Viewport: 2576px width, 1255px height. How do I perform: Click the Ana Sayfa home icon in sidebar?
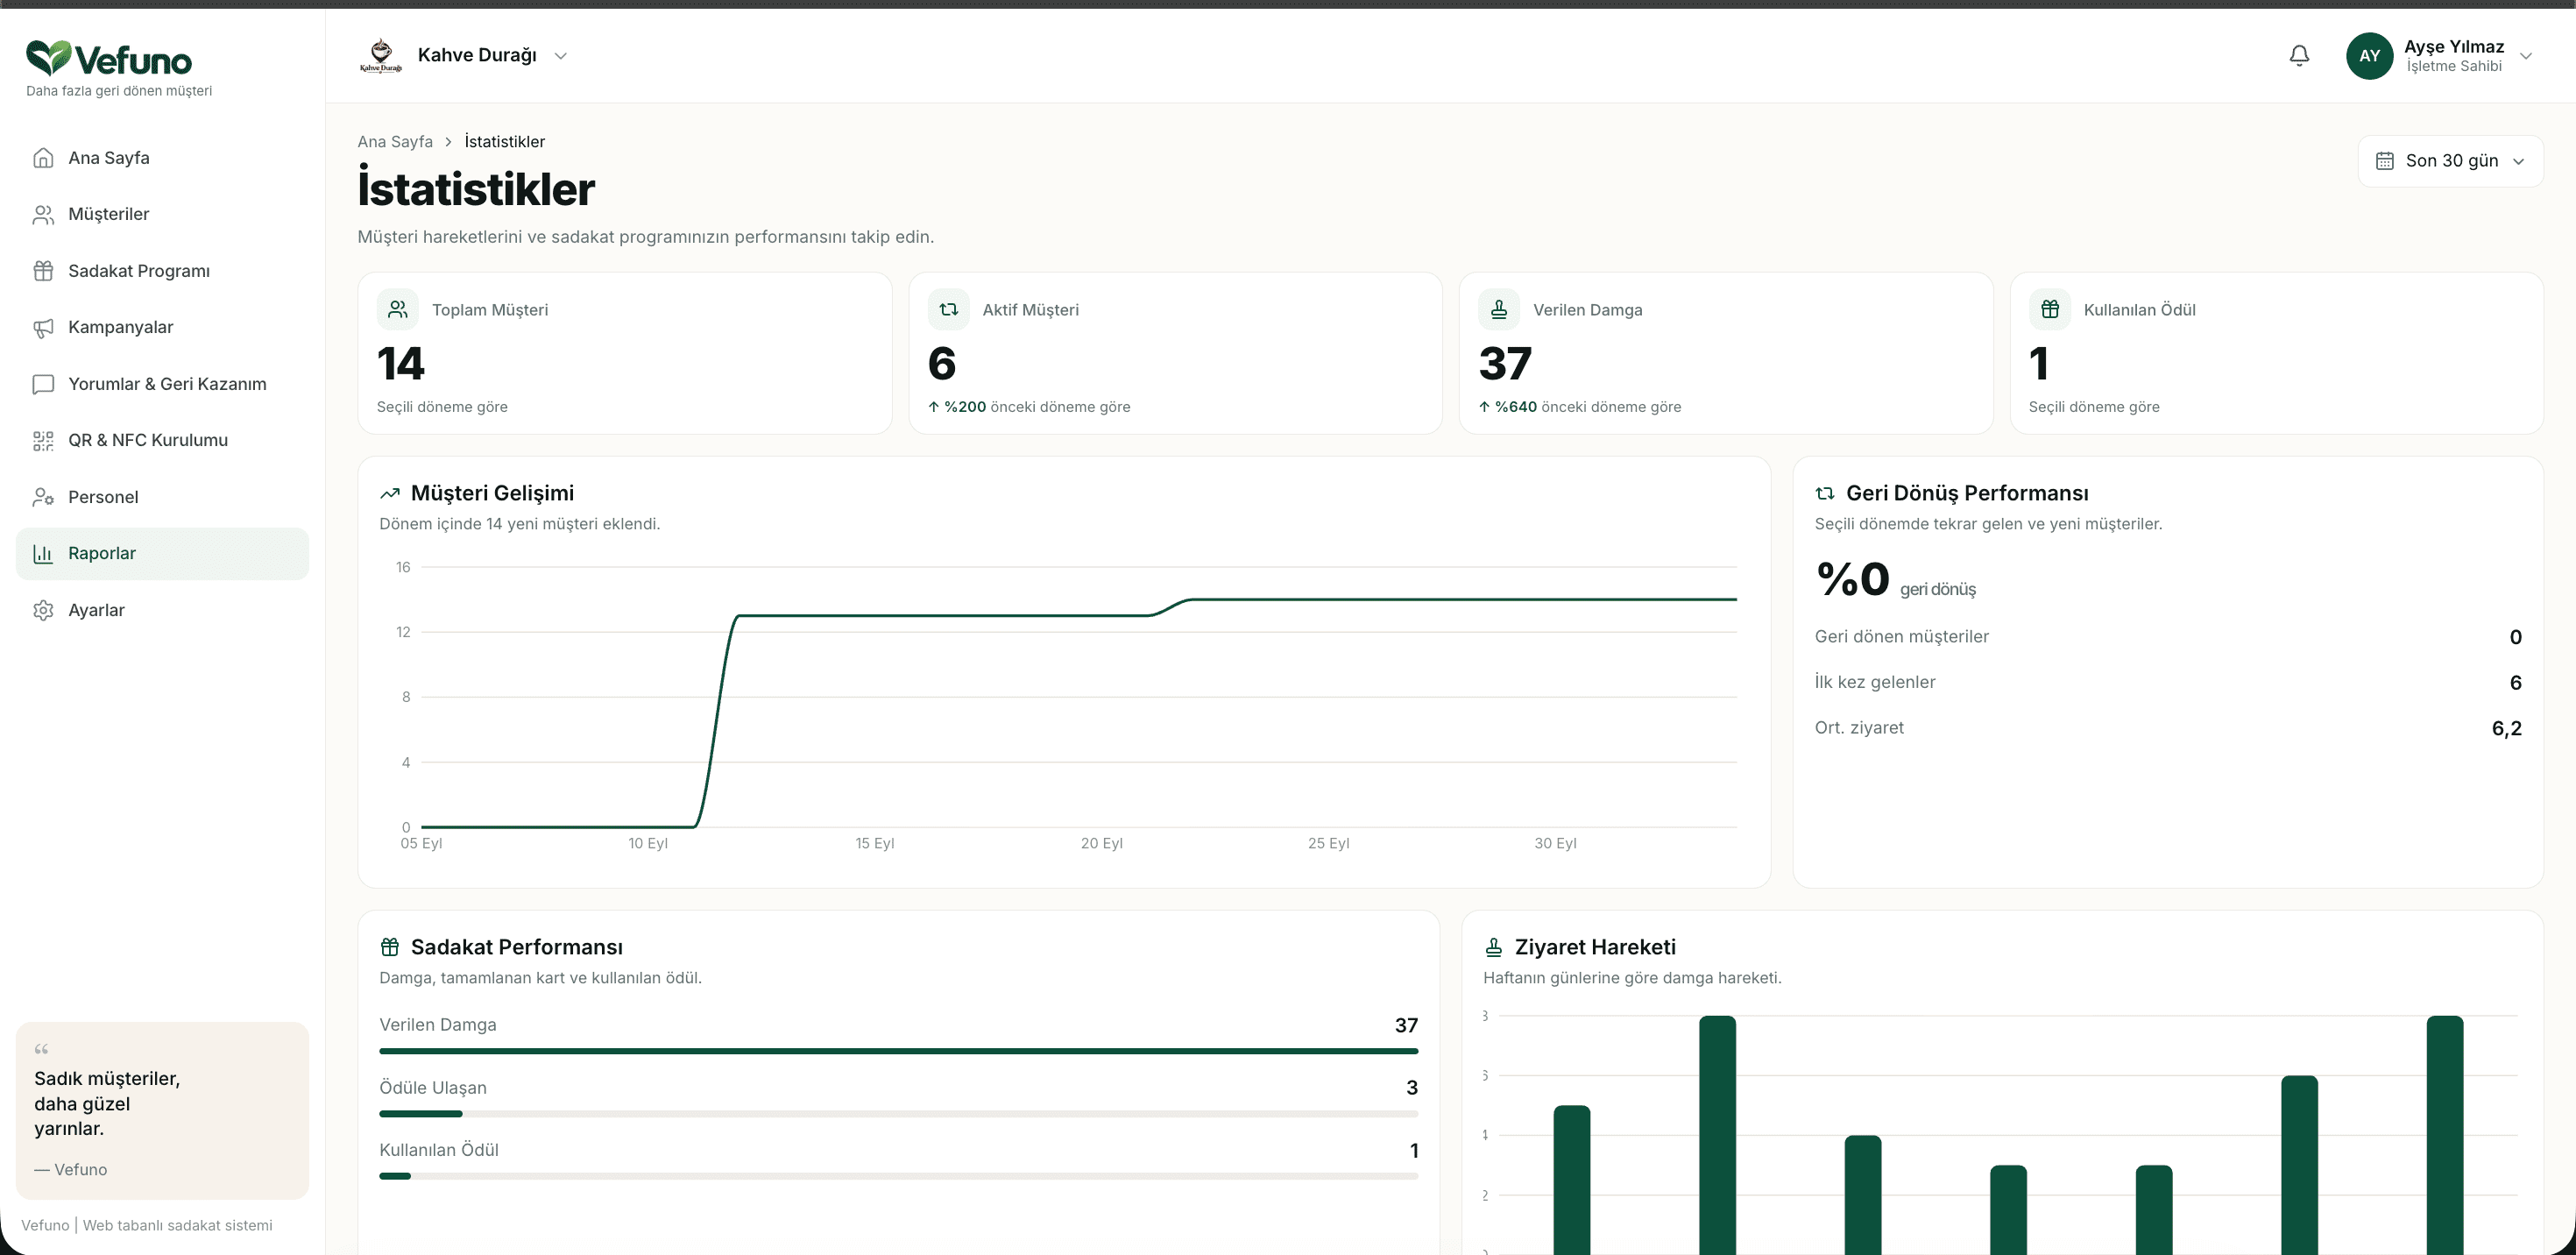[43, 158]
